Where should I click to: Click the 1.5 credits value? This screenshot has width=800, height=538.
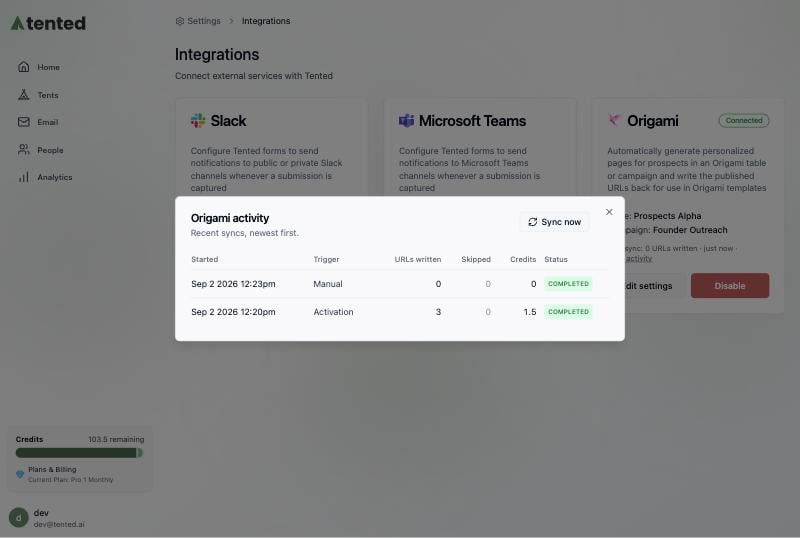(530, 312)
